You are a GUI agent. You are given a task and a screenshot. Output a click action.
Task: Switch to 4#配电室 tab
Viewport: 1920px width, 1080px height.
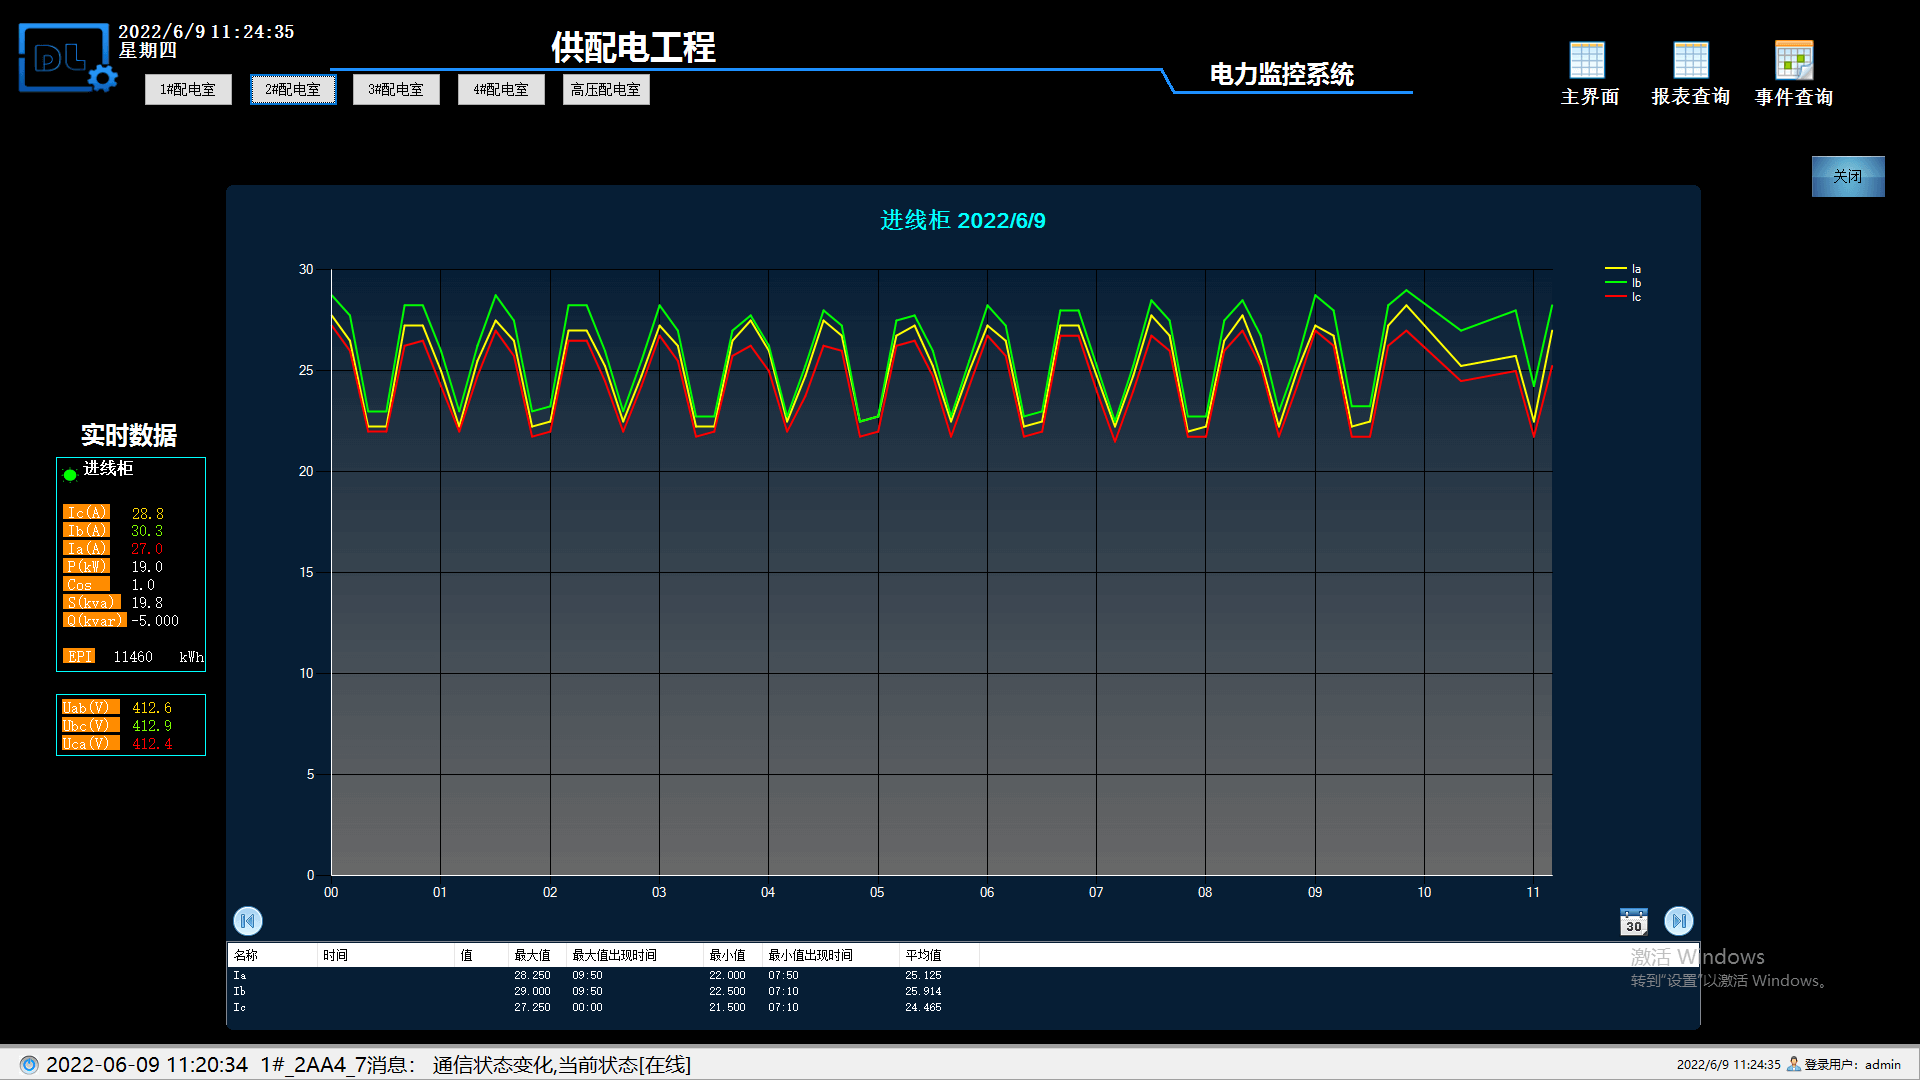coord(501,89)
